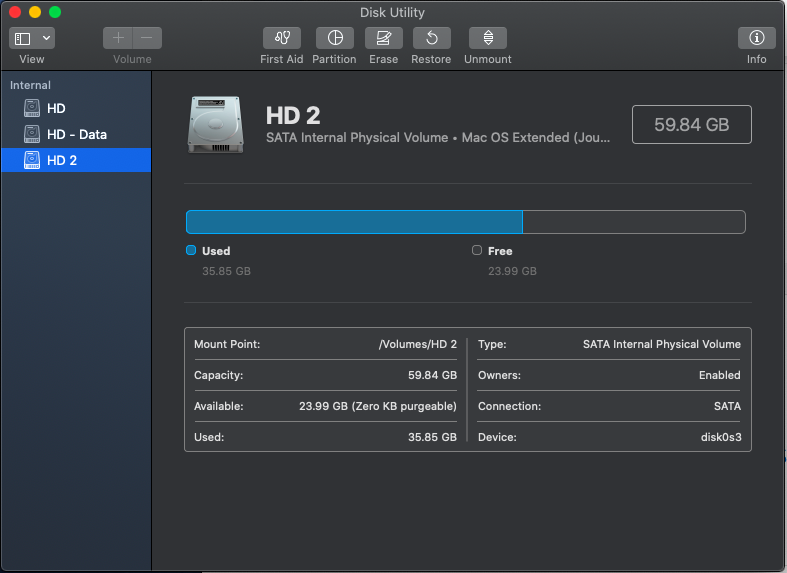
Task: Open the Partition tool
Action: [x=334, y=38]
